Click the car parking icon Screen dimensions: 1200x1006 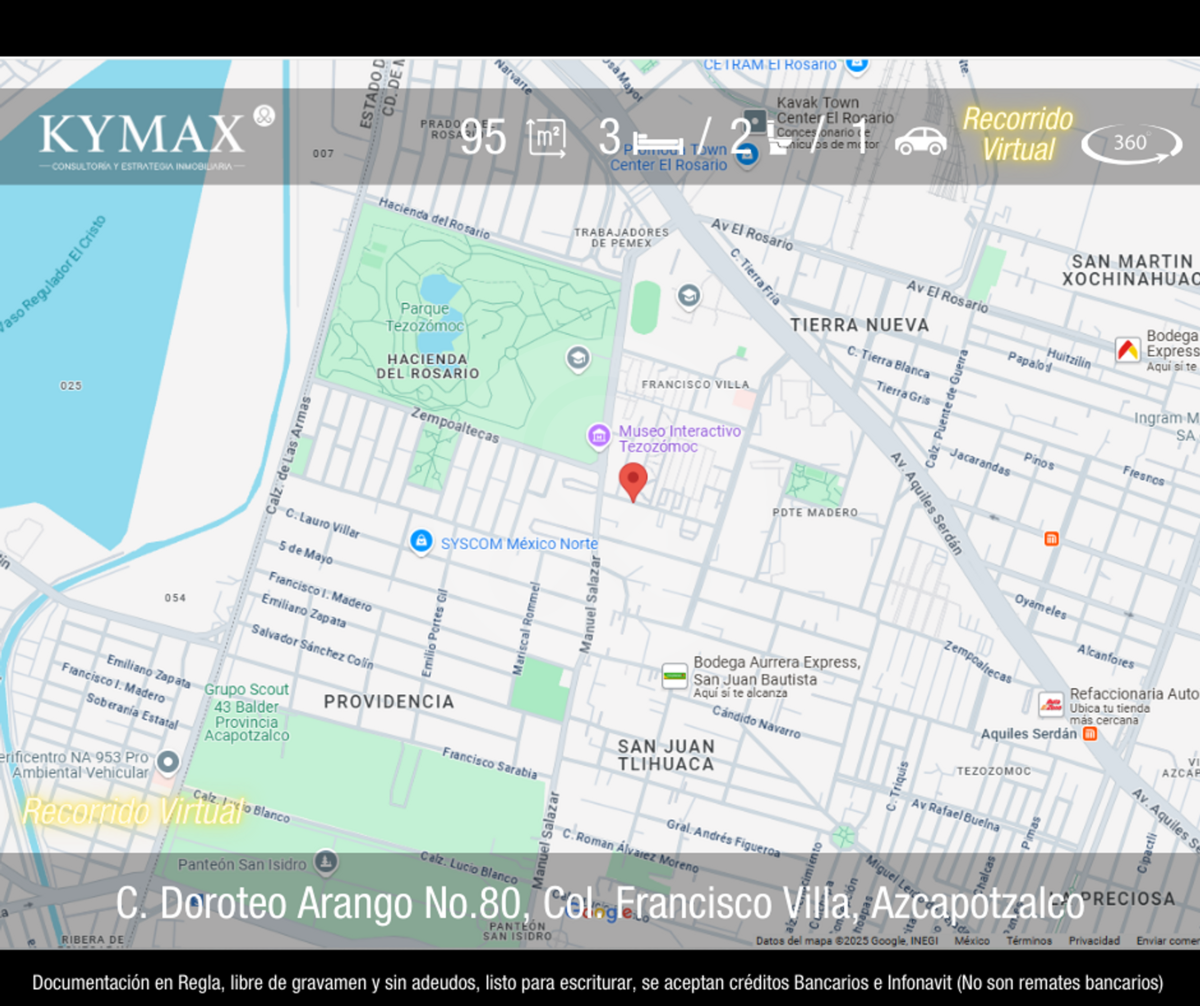click(920, 141)
